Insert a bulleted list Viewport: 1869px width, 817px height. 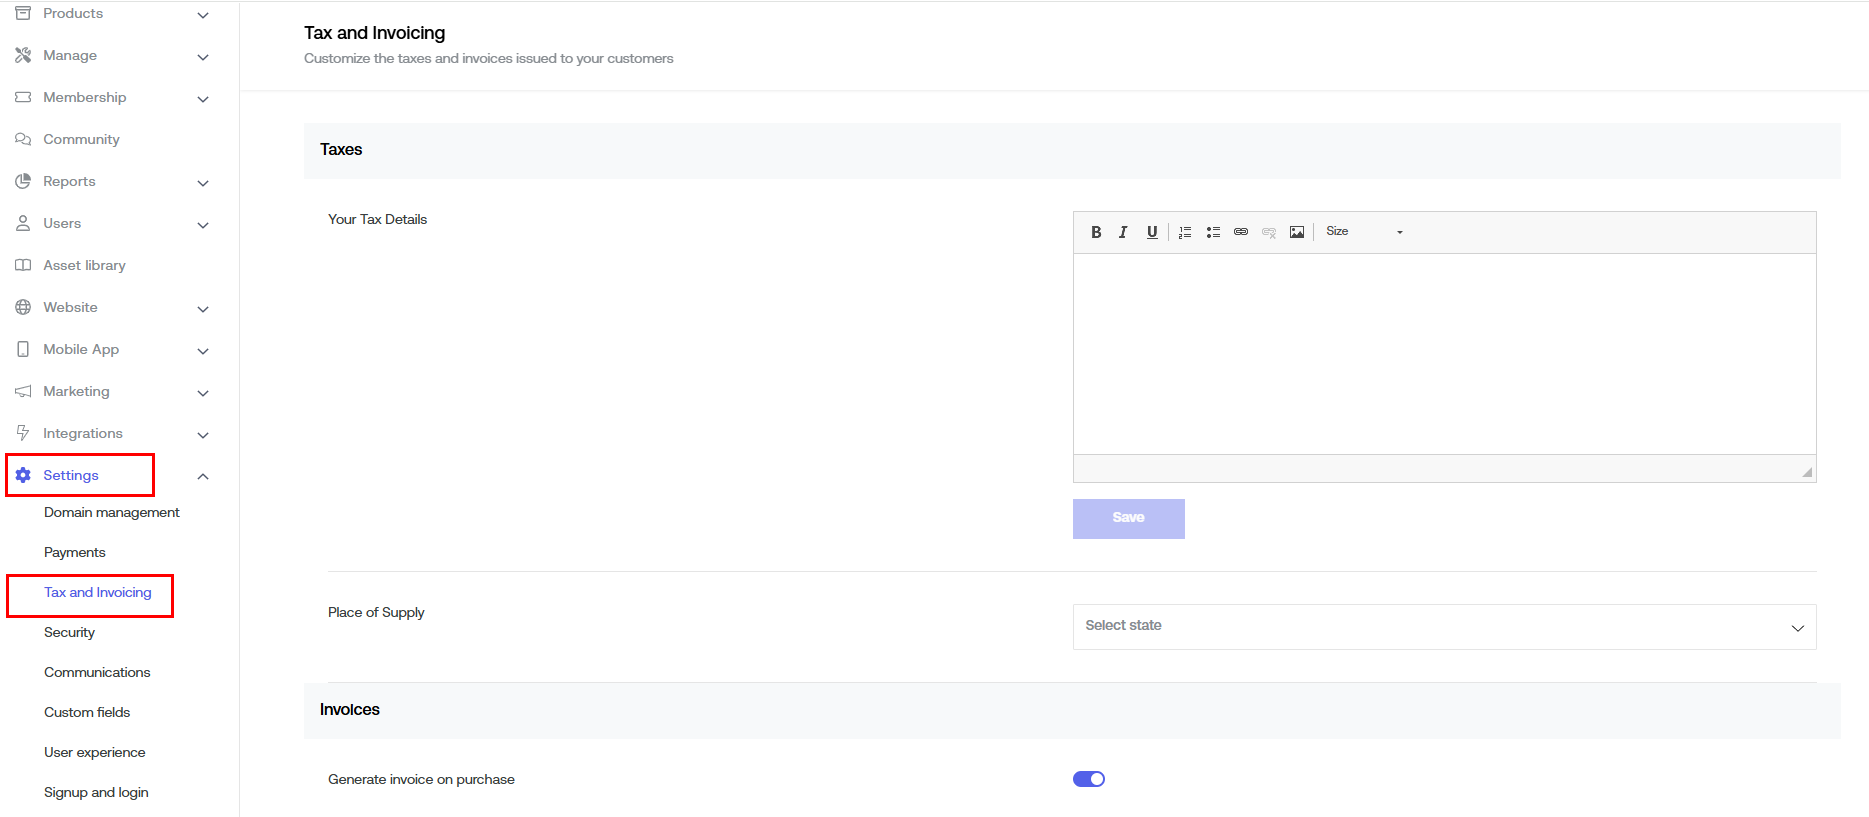pyautogui.click(x=1213, y=232)
